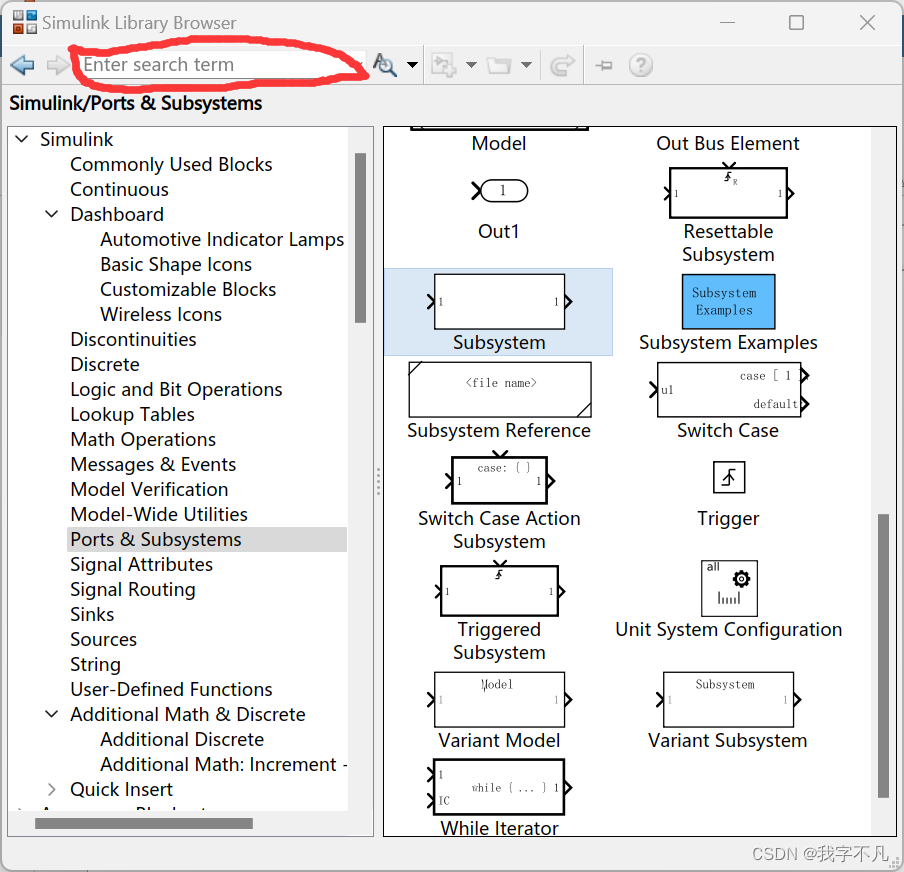The height and width of the screenshot is (872, 904).
Task: Click the forward navigation arrow
Action: pos(57,65)
